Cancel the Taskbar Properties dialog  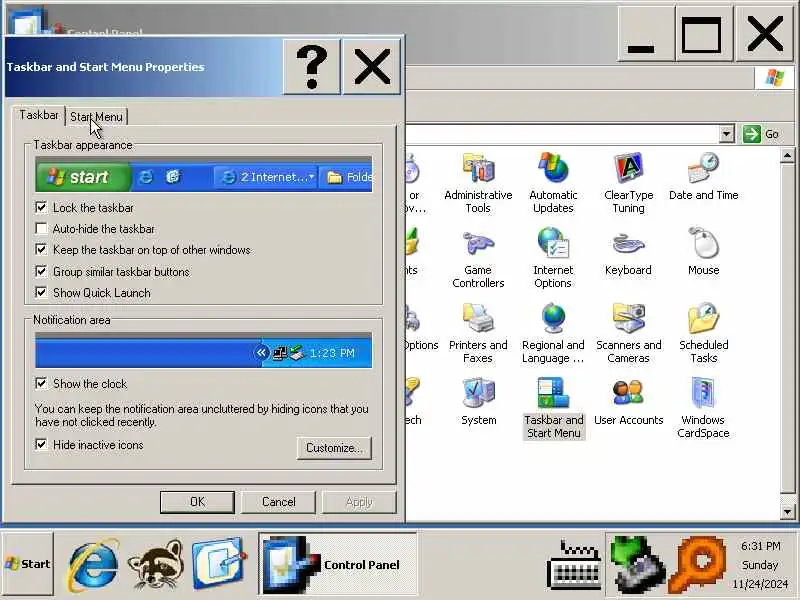(279, 502)
